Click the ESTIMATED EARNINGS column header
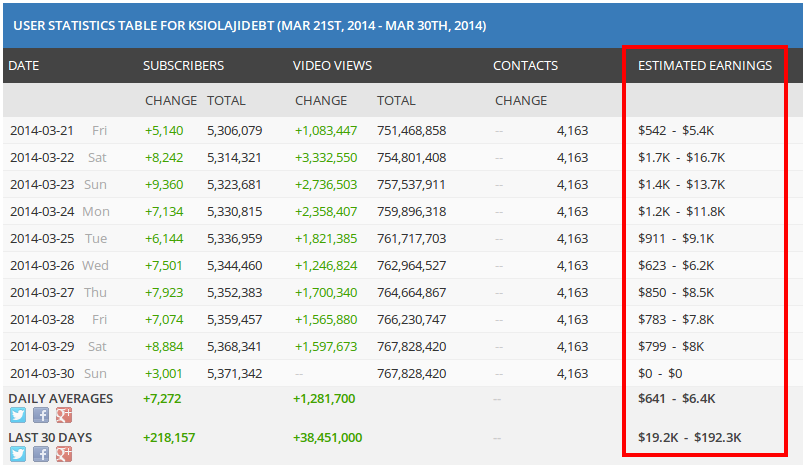The width and height of the screenshot is (808, 468). (704, 66)
